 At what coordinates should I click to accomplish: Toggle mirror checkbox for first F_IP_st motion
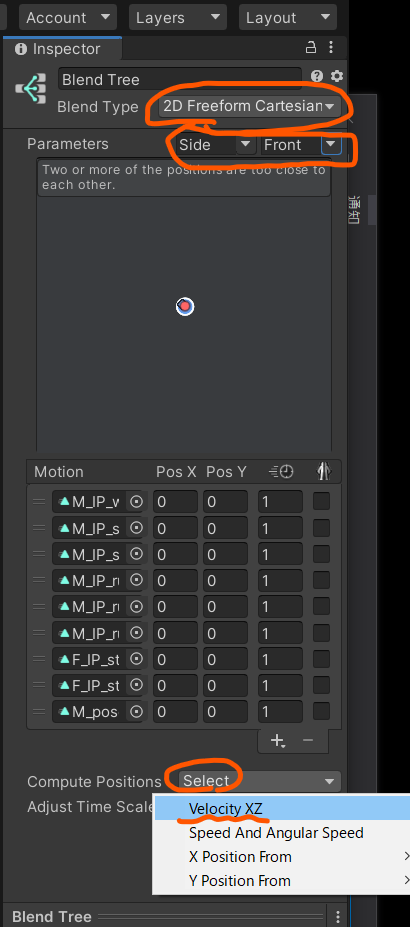tap(321, 659)
